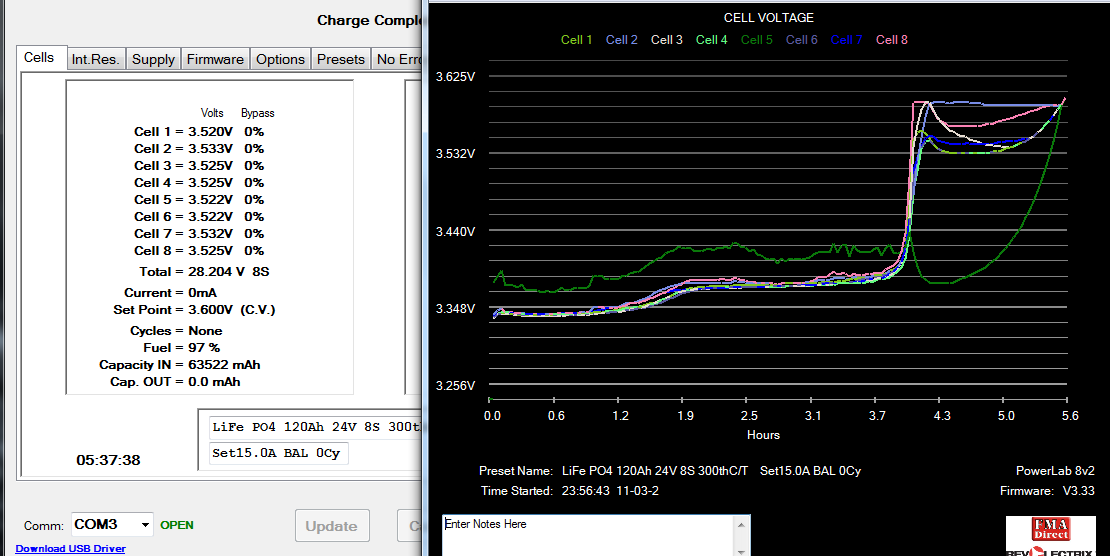The image size is (1110, 556).
Task: Click the Cell 4 legend entry
Action: [711, 40]
